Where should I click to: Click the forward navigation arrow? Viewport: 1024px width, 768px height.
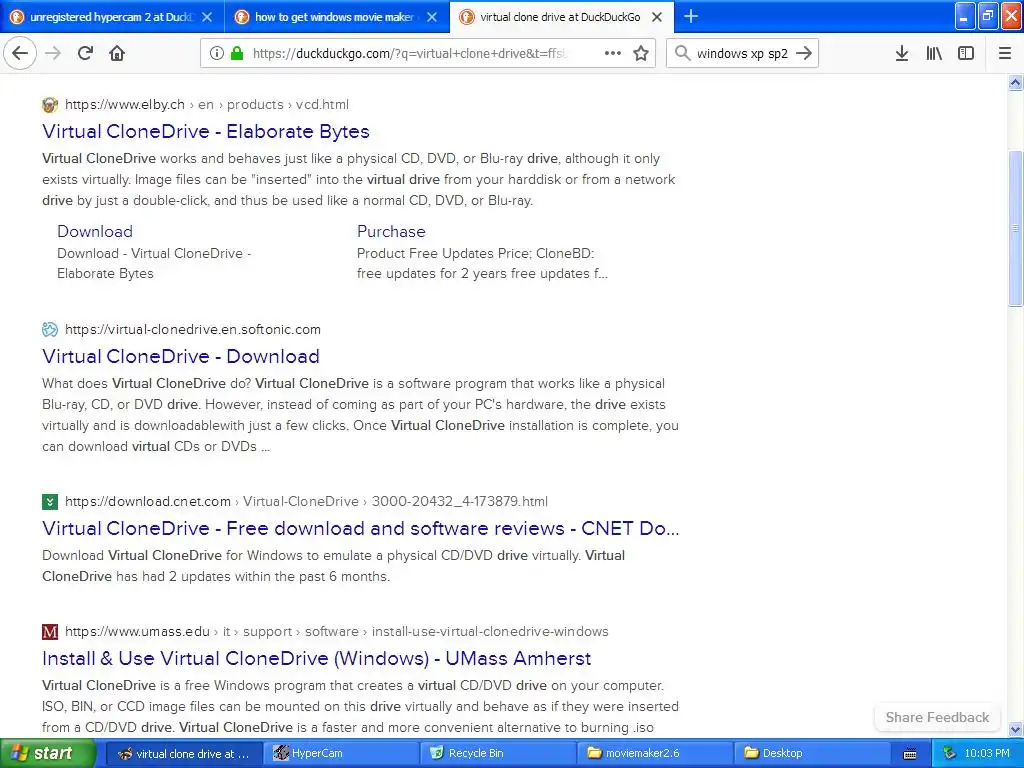click(x=53, y=53)
